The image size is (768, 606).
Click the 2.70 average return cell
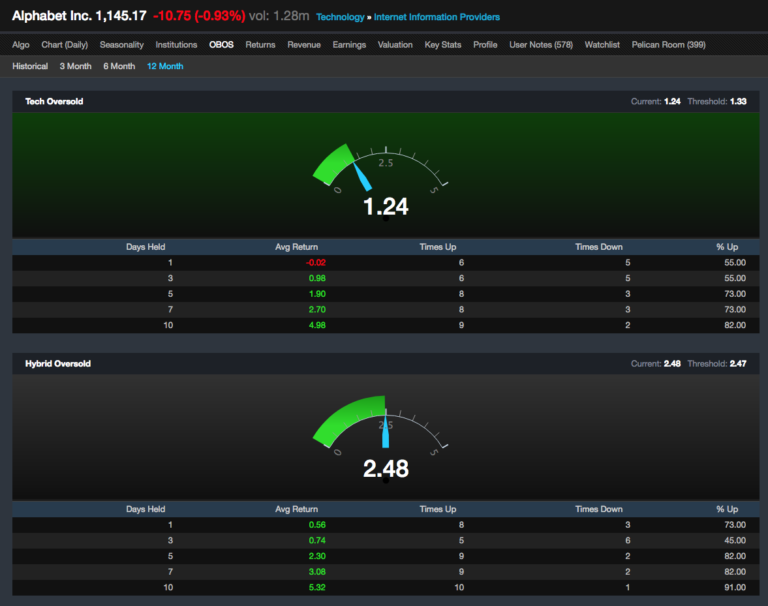coord(317,310)
